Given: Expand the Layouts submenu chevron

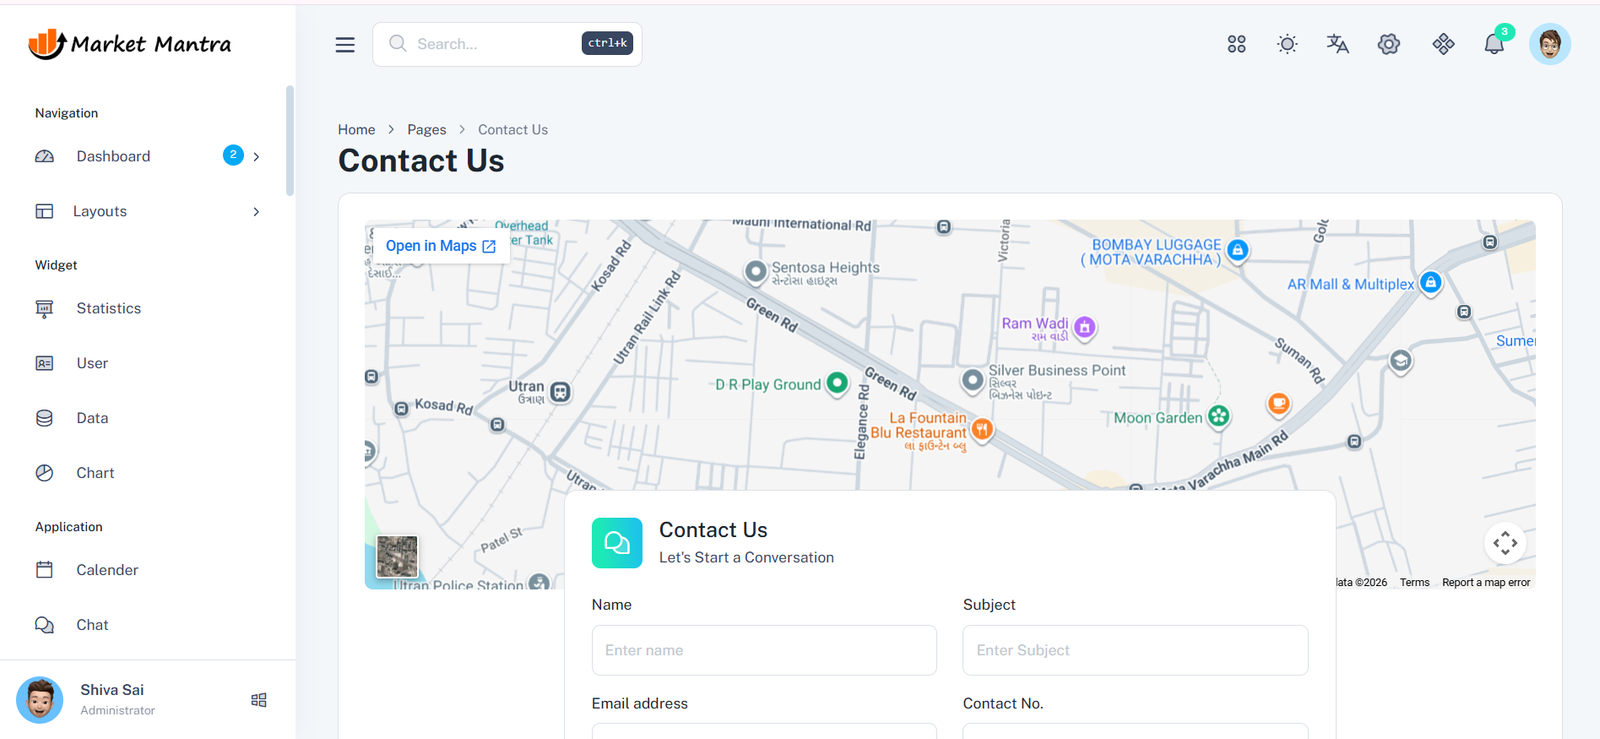Looking at the screenshot, I should tap(257, 211).
